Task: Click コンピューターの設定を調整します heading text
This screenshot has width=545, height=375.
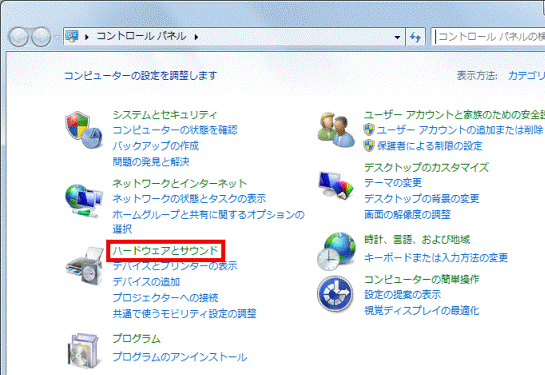Action: click(141, 75)
